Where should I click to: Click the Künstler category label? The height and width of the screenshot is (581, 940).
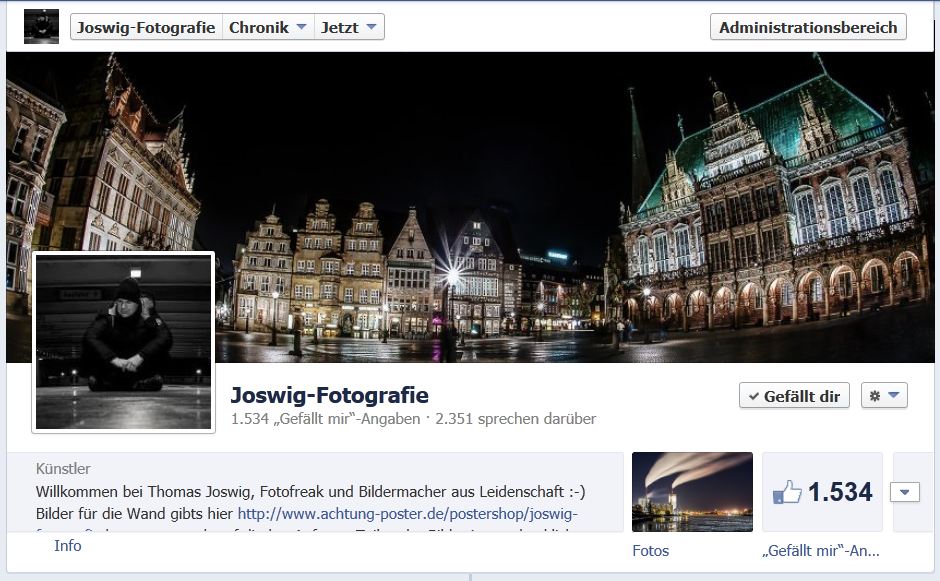[63, 468]
